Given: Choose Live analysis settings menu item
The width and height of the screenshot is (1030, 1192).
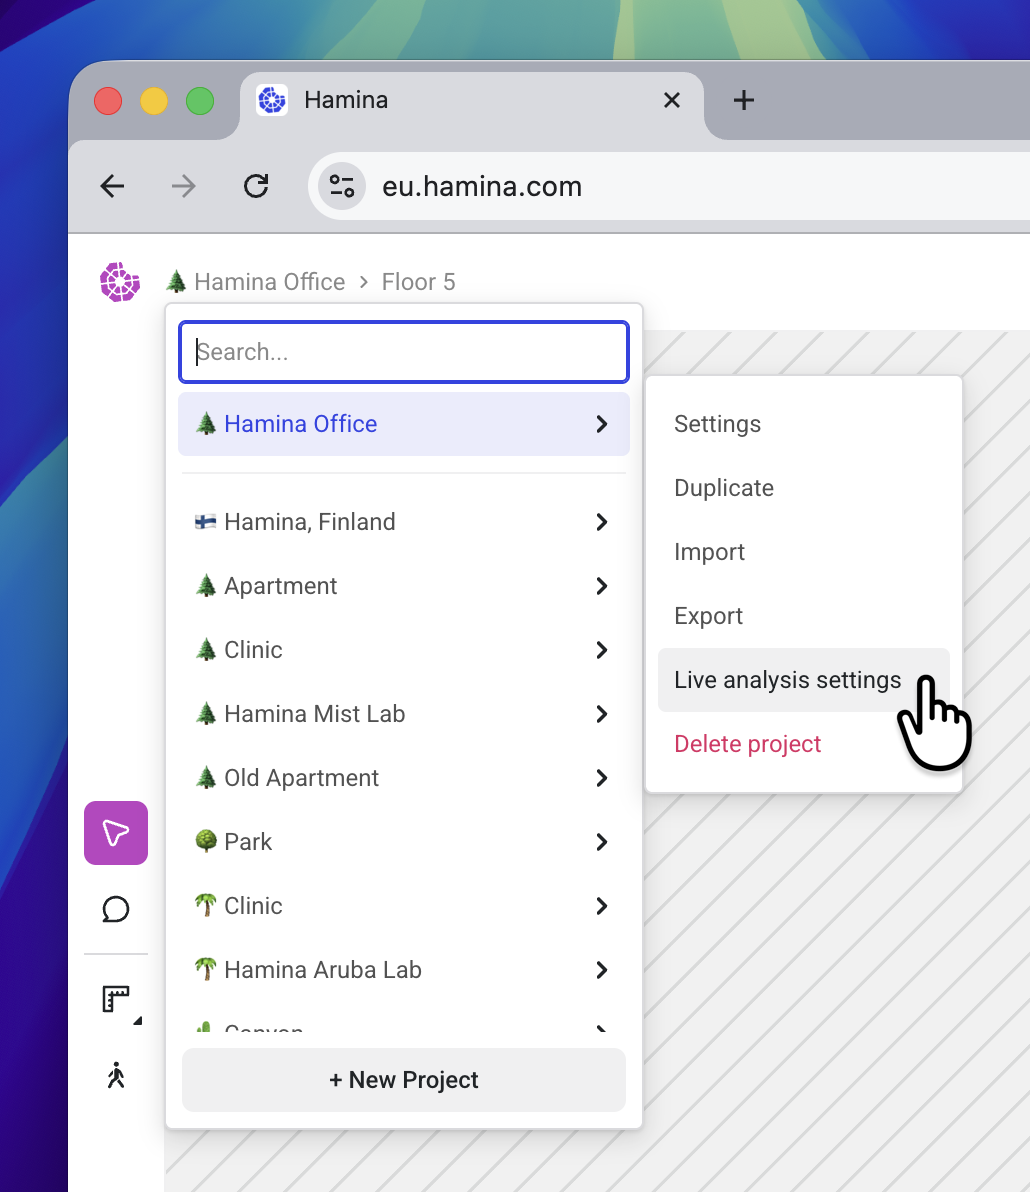Looking at the screenshot, I should [787, 680].
